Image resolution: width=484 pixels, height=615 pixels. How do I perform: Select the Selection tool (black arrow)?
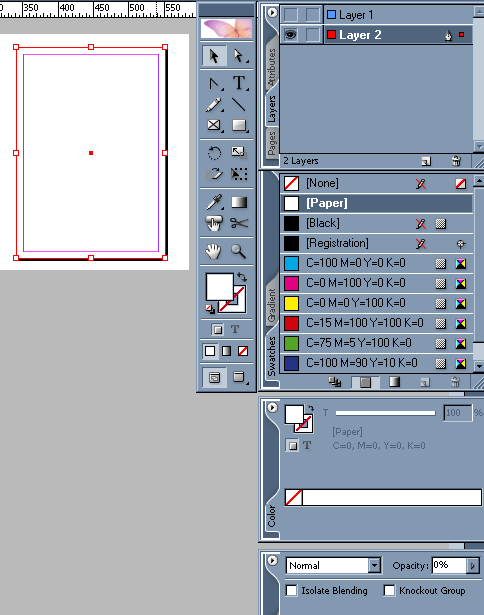[x=214, y=56]
